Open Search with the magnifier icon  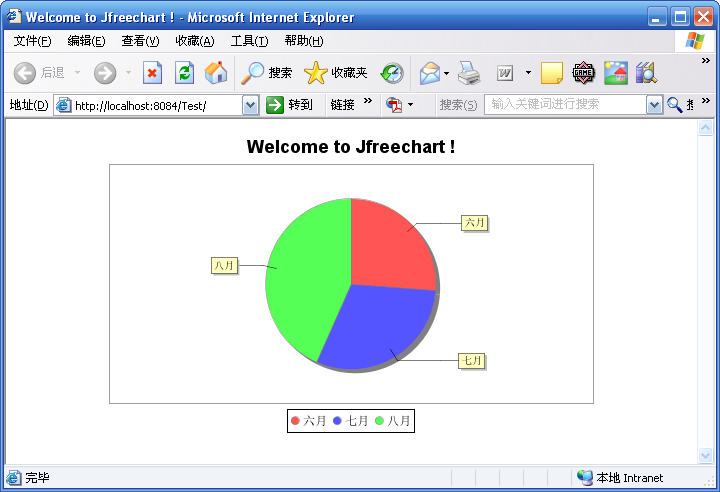click(x=252, y=73)
